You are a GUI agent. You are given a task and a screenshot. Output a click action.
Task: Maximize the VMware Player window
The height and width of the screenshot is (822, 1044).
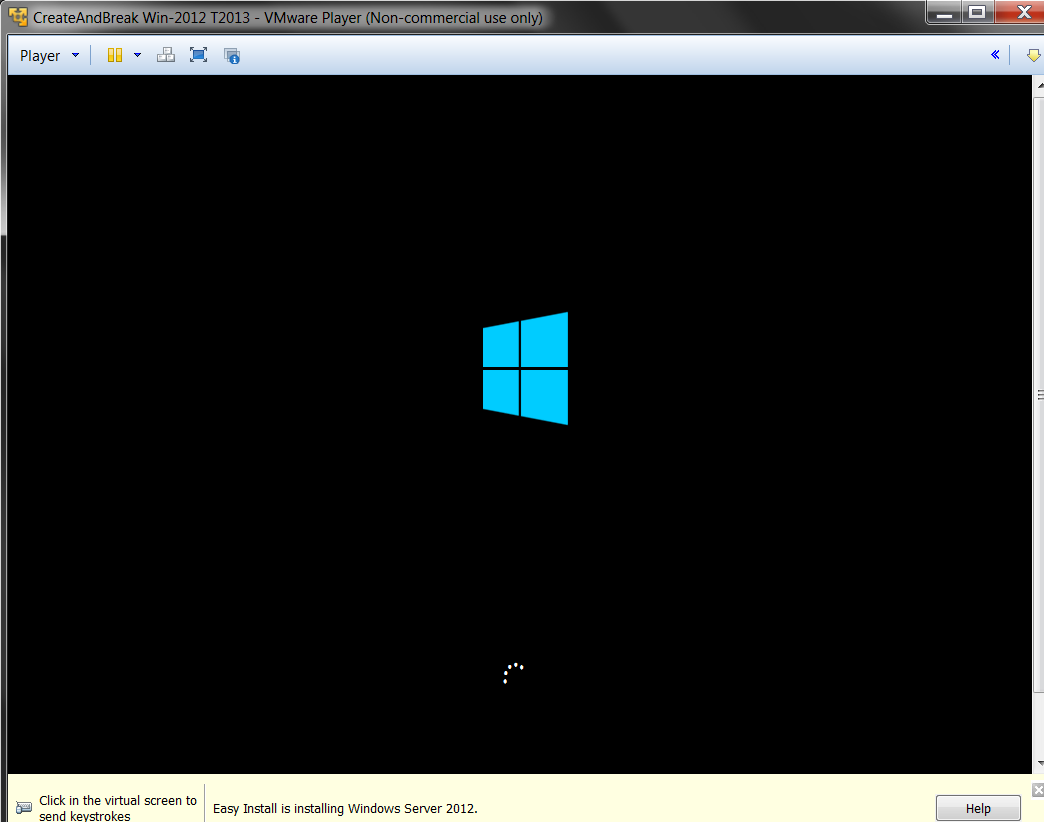(977, 14)
